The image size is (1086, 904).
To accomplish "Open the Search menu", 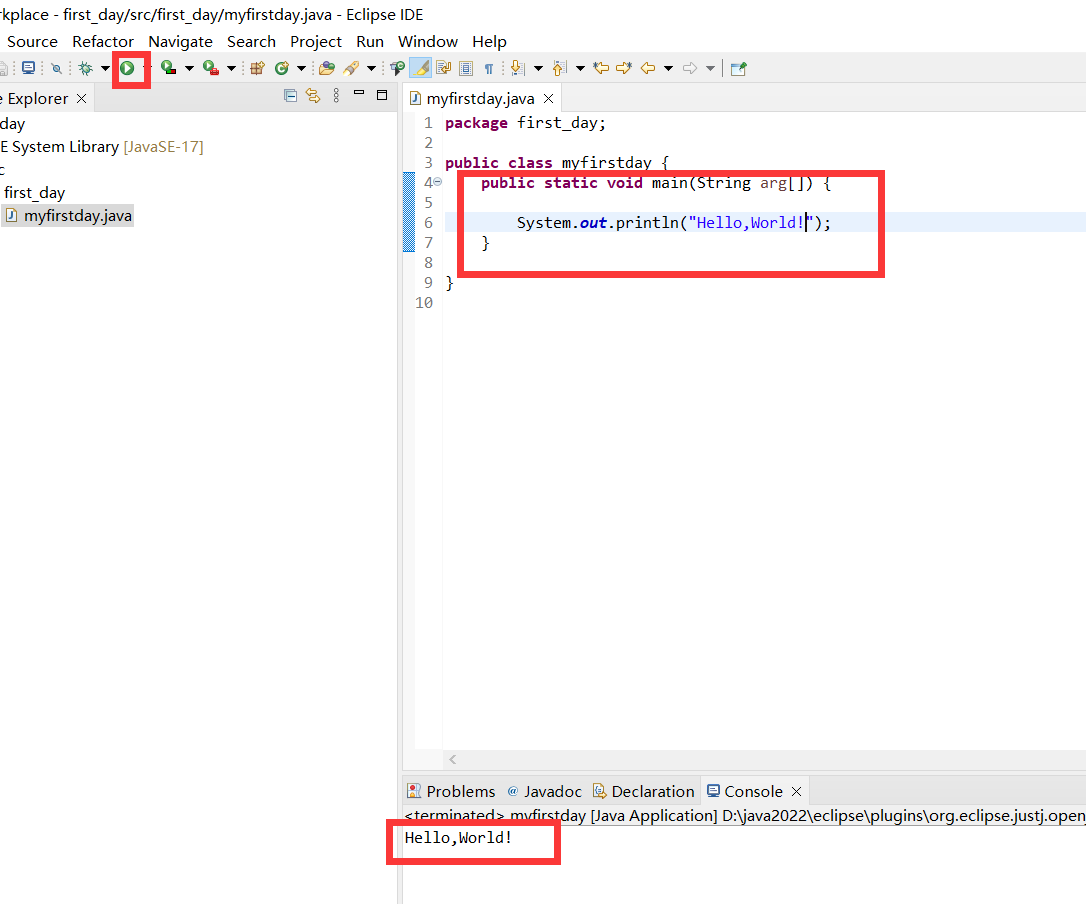I will click(x=251, y=42).
